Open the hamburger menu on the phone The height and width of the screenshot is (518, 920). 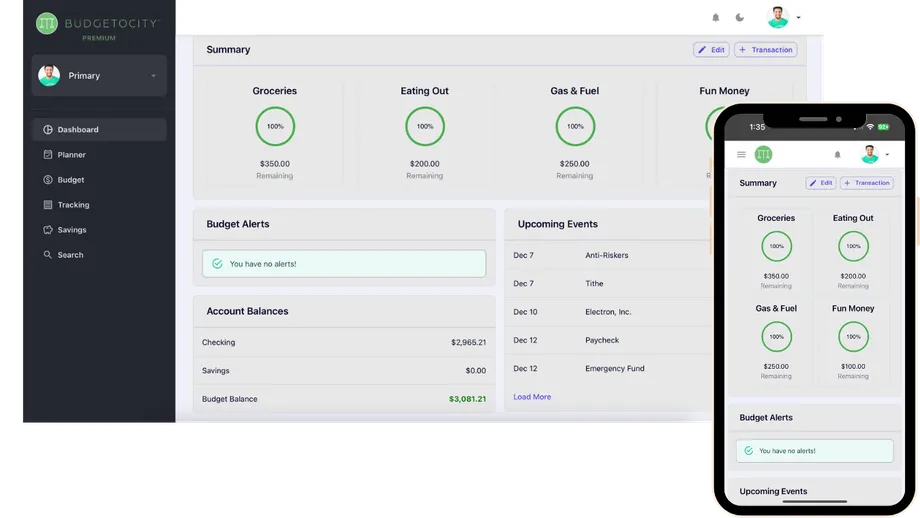pos(741,155)
